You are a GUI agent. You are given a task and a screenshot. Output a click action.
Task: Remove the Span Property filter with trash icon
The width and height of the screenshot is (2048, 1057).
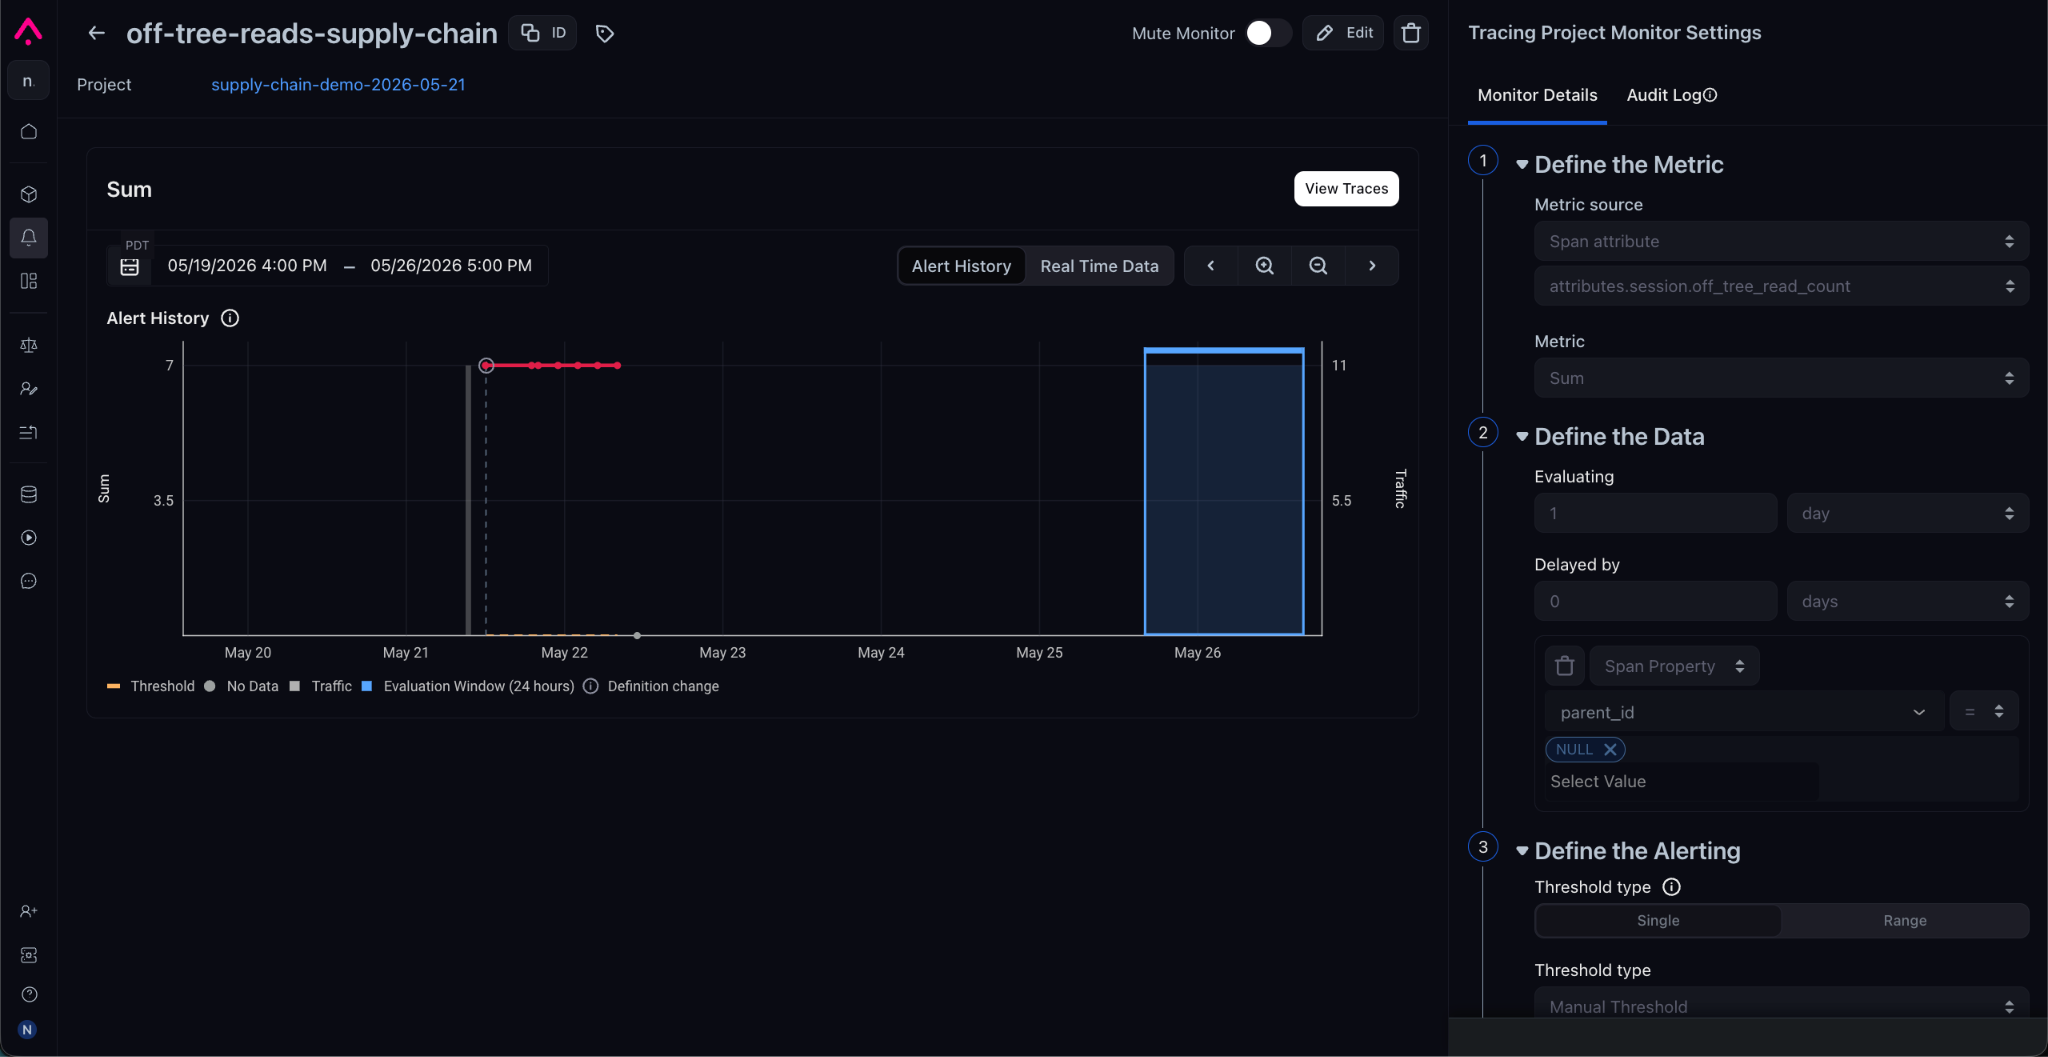click(1565, 666)
